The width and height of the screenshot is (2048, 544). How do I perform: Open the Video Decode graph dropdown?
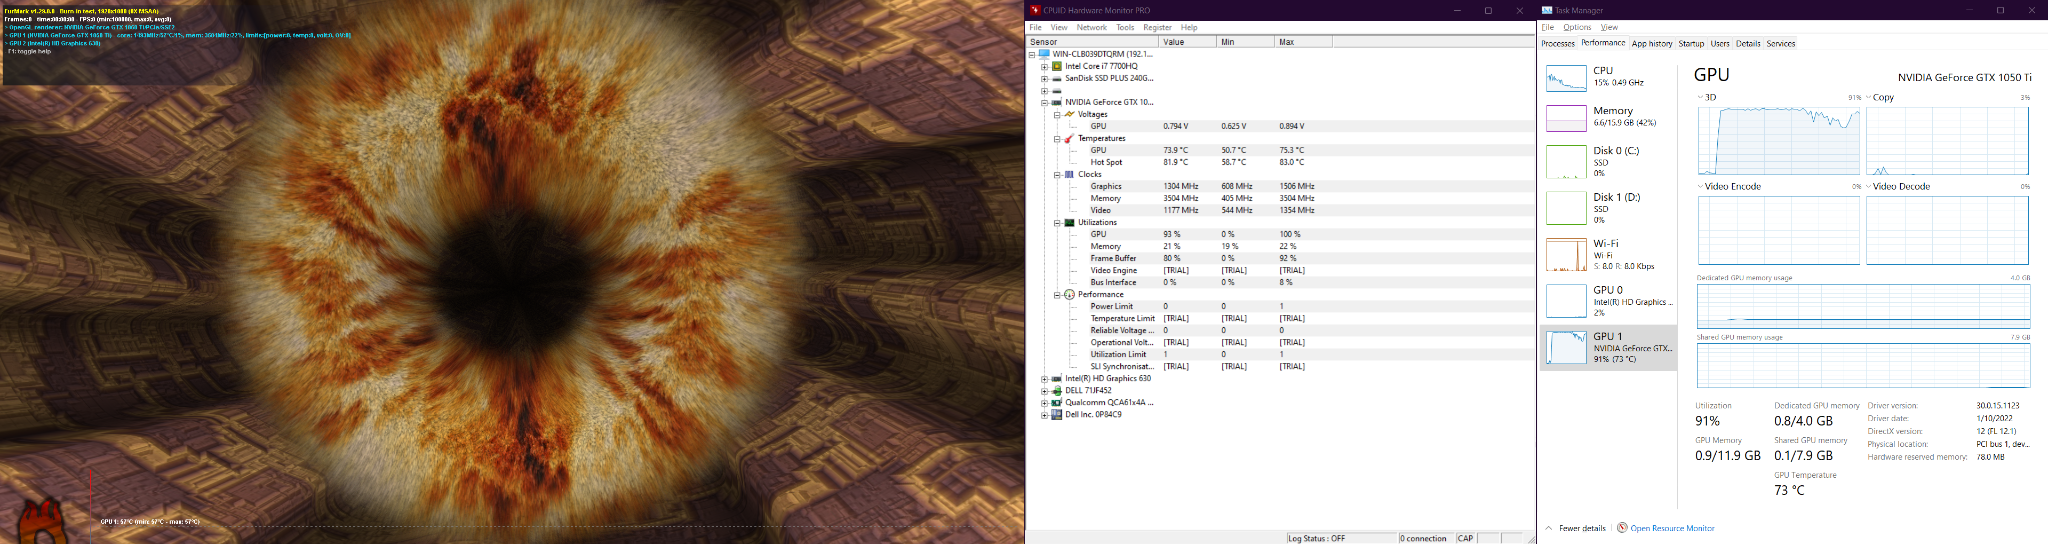tap(1868, 186)
